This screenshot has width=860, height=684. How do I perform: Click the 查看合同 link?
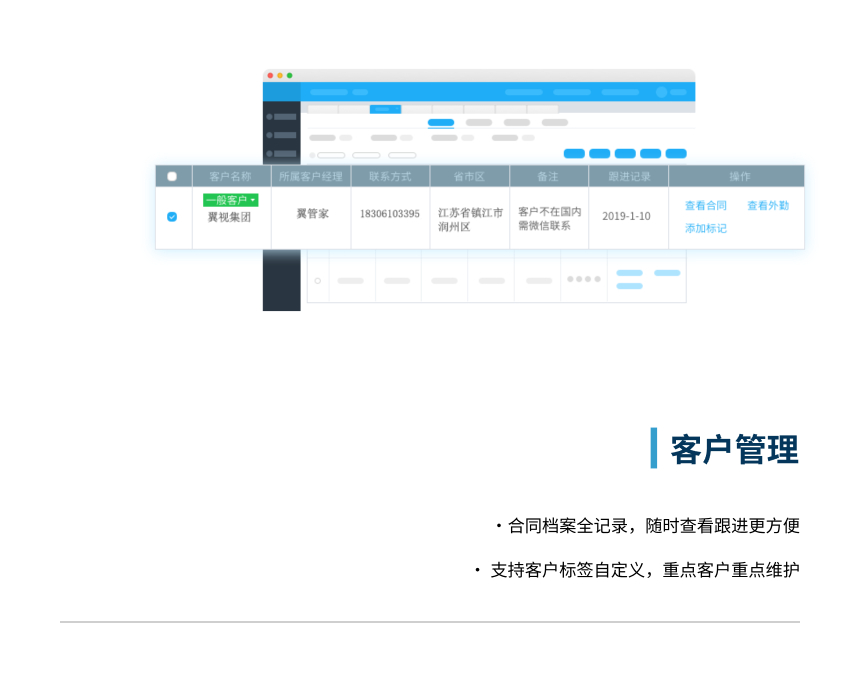705,206
